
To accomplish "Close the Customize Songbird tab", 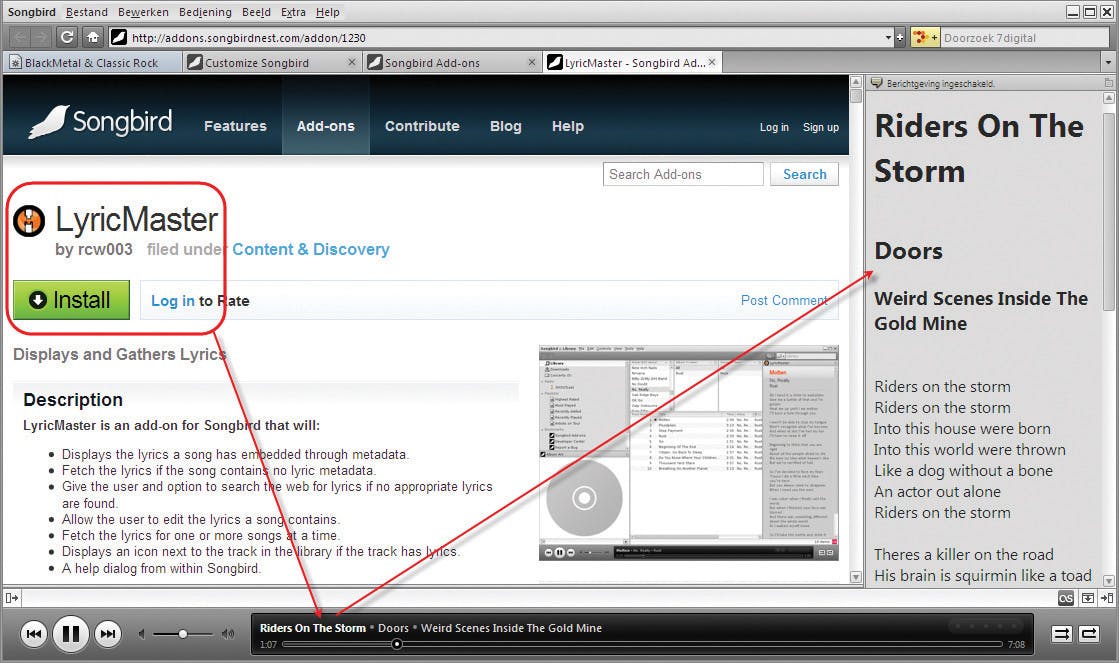I will pyautogui.click(x=352, y=62).
